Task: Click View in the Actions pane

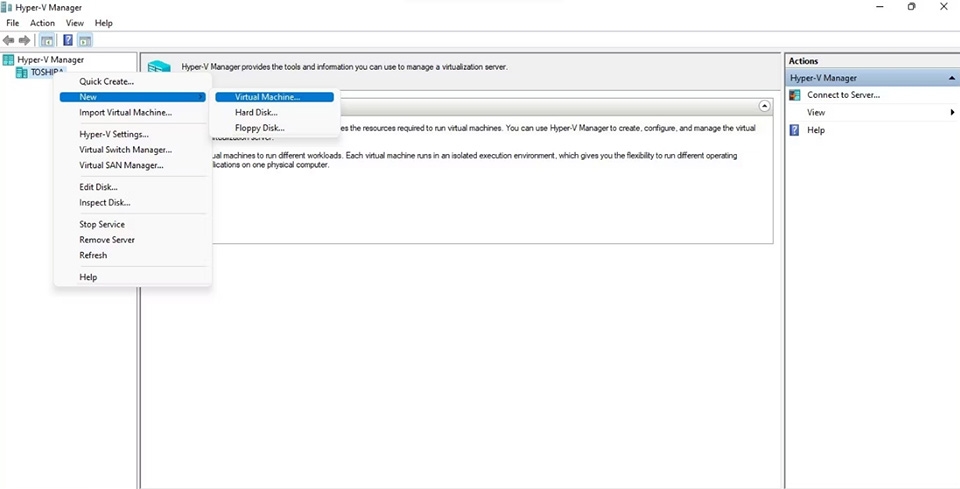Action: tap(816, 113)
